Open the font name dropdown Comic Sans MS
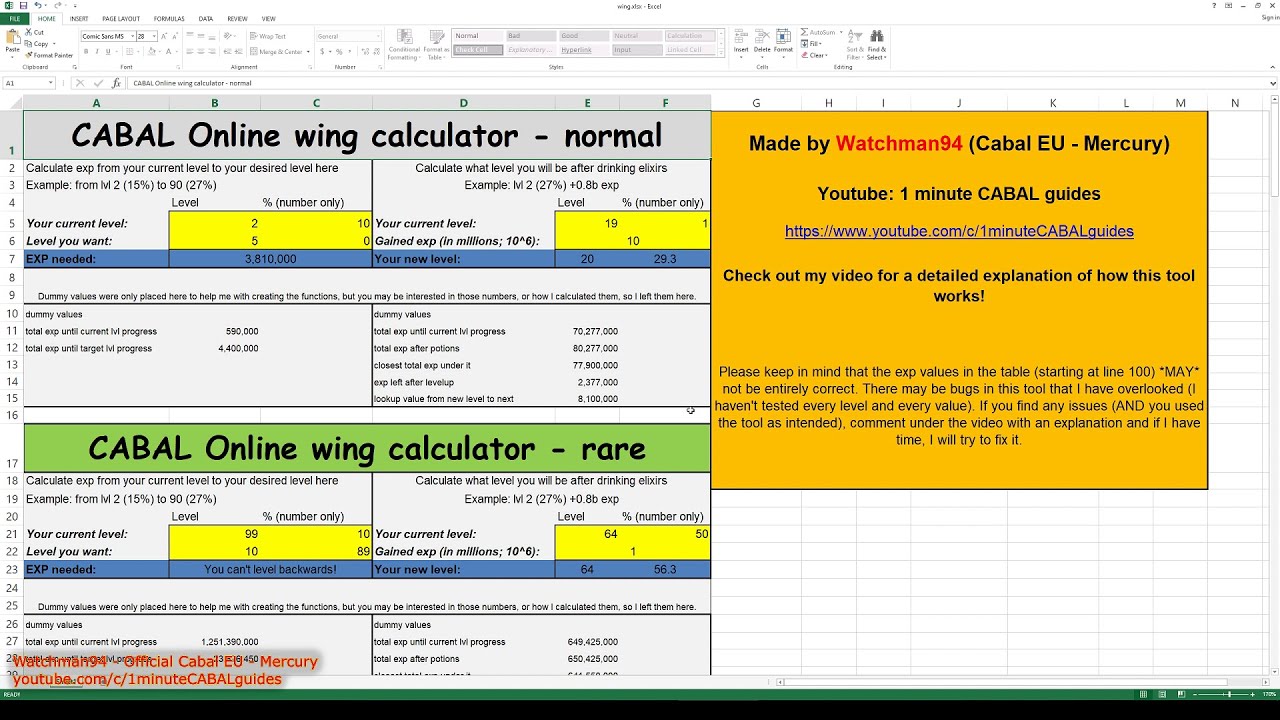 tap(132, 36)
